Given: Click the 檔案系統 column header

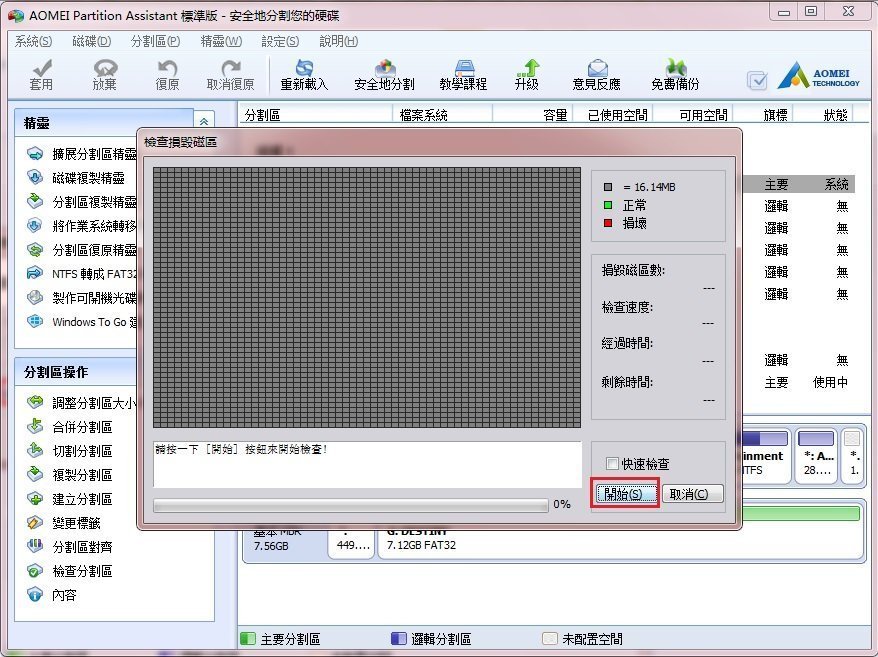Looking at the screenshot, I should click(x=442, y=115).
